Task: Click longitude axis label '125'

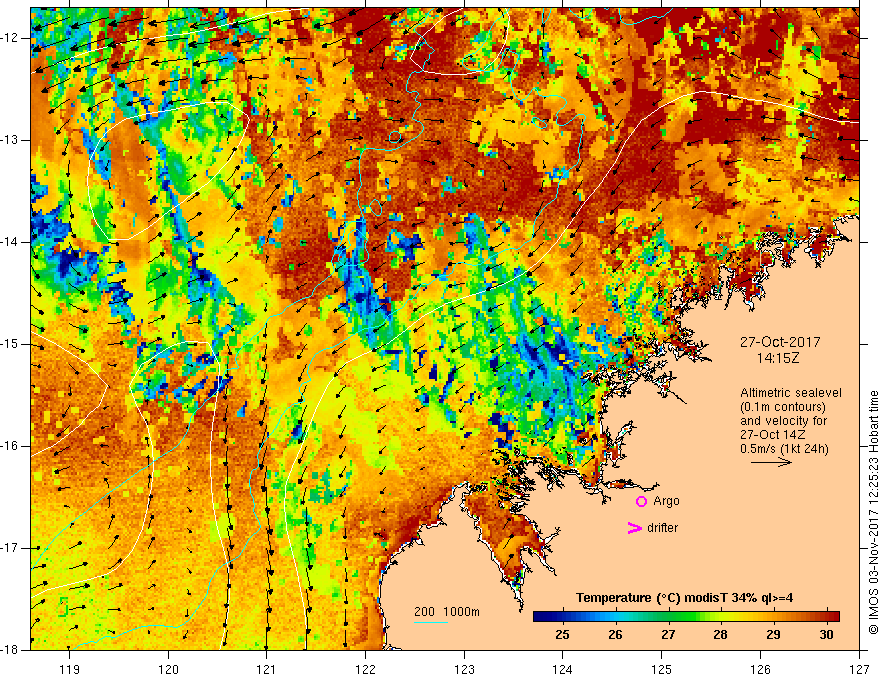Action: [x=662, y=669]
